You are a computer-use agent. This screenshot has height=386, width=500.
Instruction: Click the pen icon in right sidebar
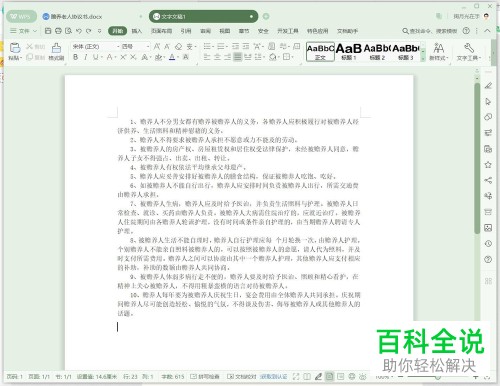coord(488,86)
